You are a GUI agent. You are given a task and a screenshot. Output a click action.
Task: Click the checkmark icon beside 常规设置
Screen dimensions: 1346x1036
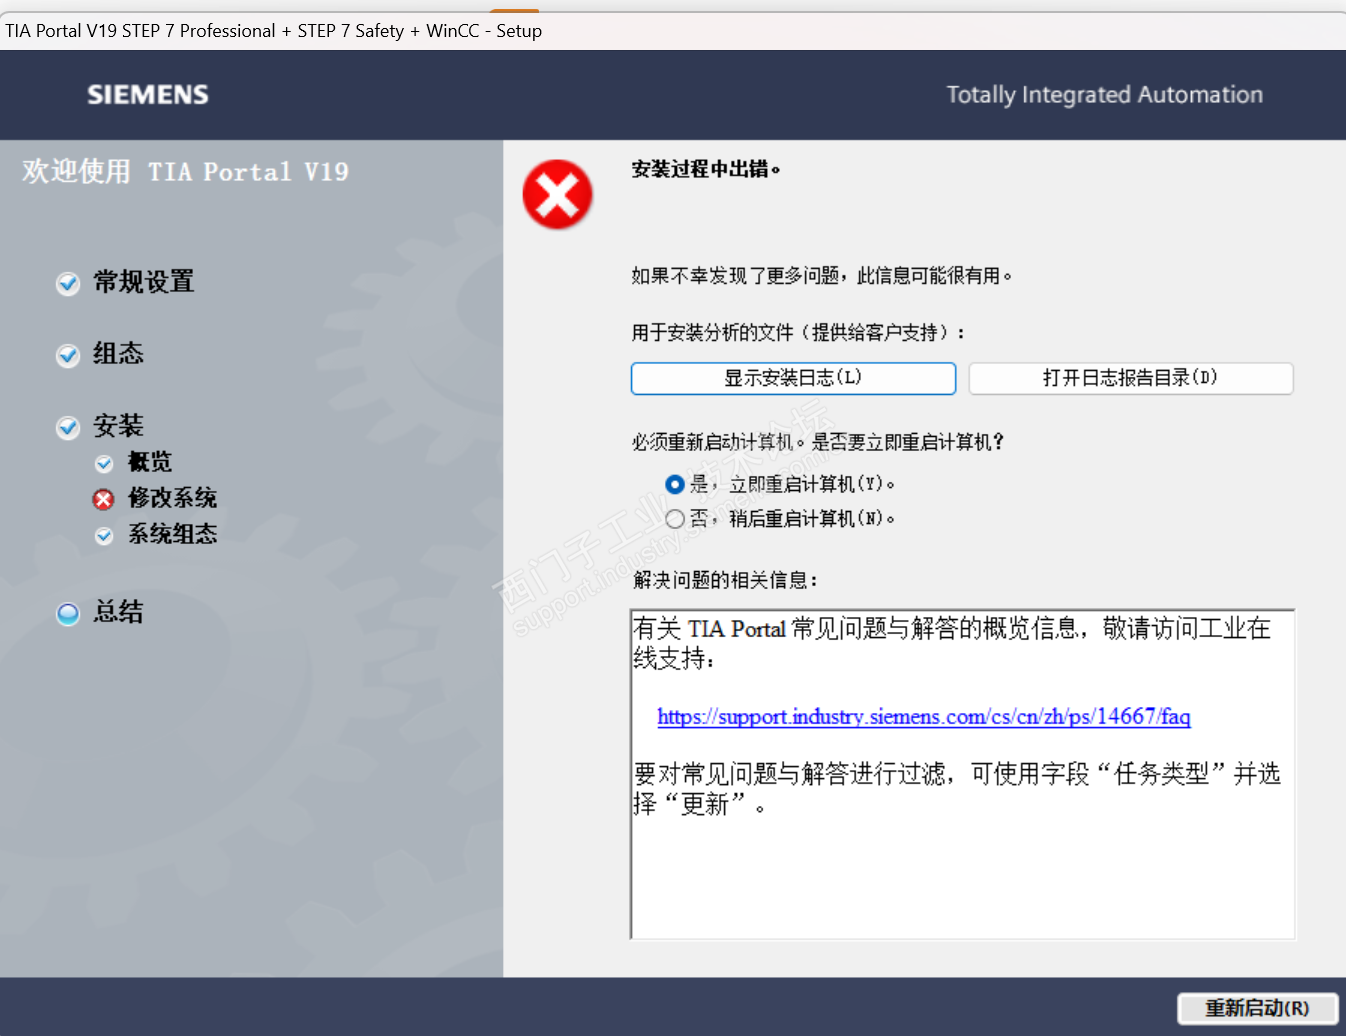coord(68,284)
